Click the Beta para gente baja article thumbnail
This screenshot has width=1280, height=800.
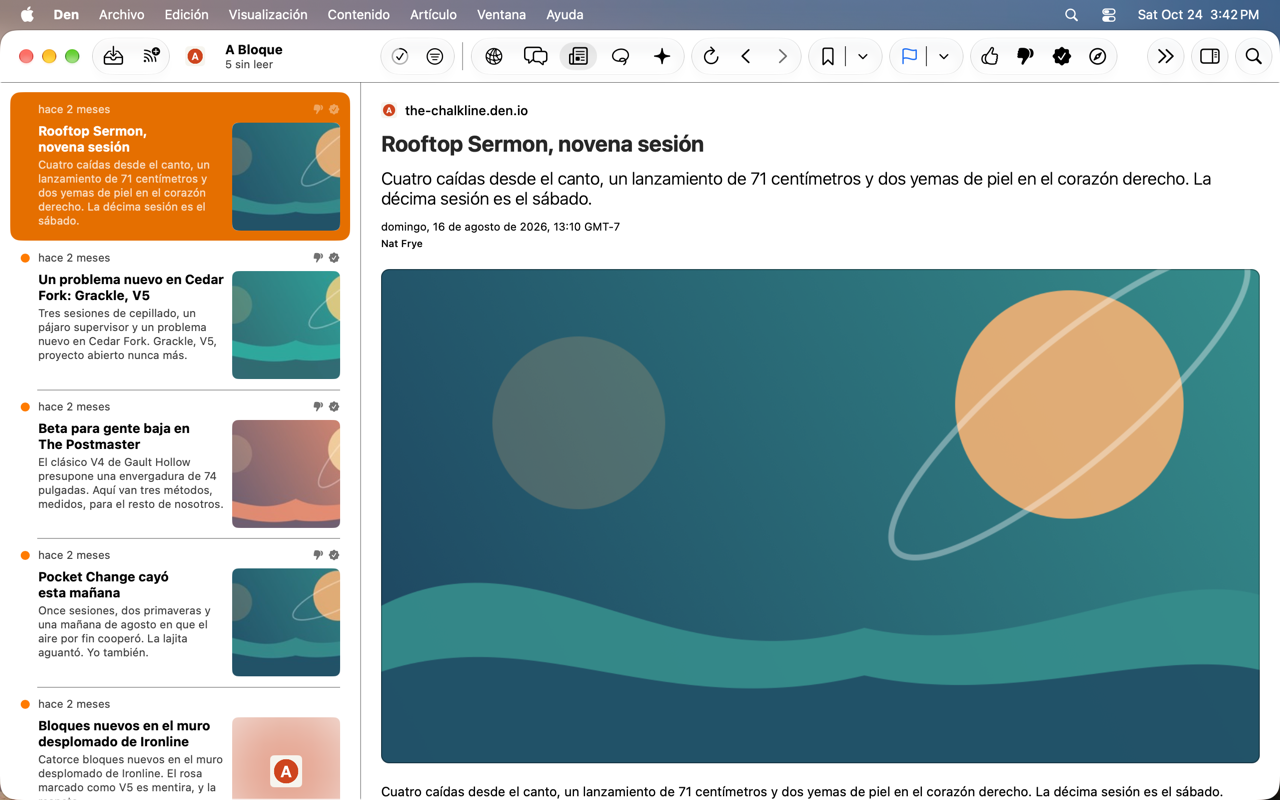point(286,474)
